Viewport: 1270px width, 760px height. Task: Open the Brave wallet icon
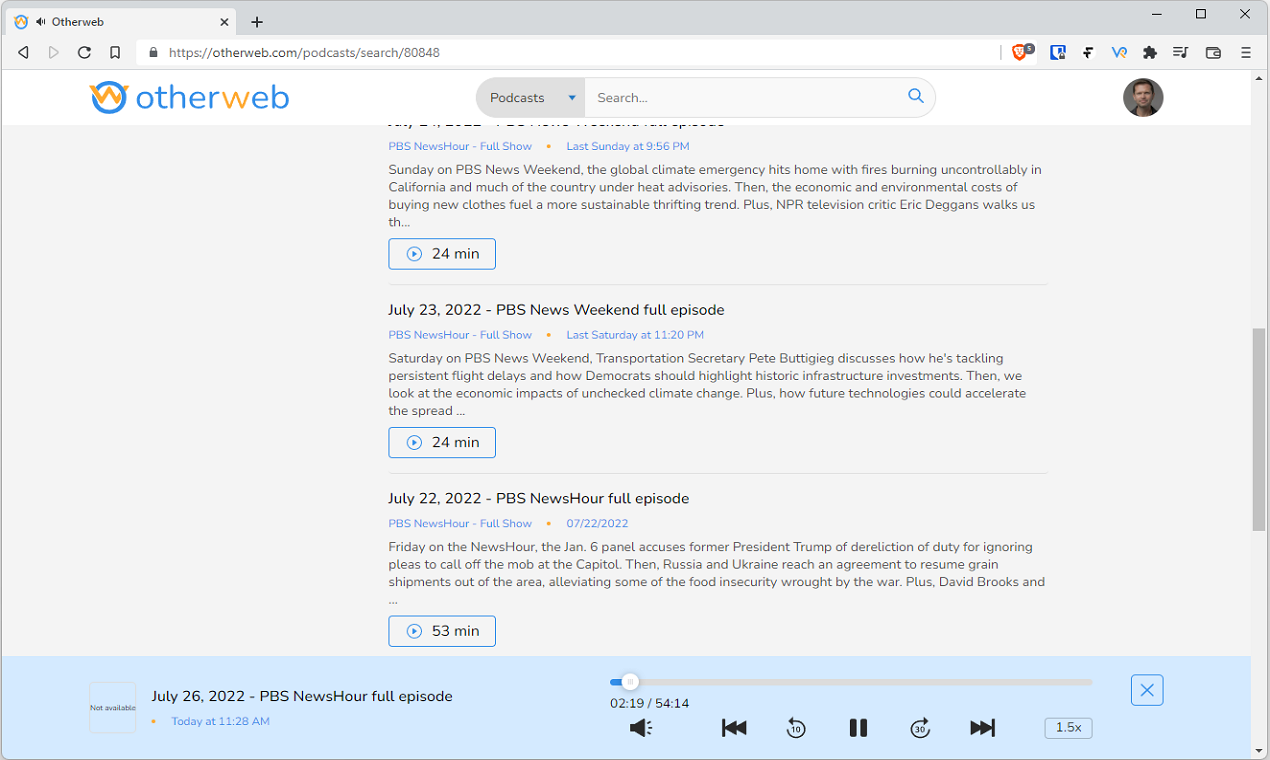tap(1213, 52)
